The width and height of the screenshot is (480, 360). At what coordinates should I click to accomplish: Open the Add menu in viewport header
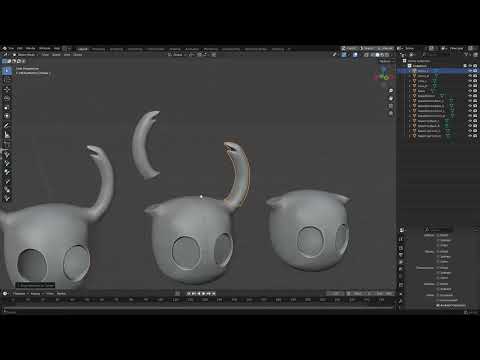(67, 55)
